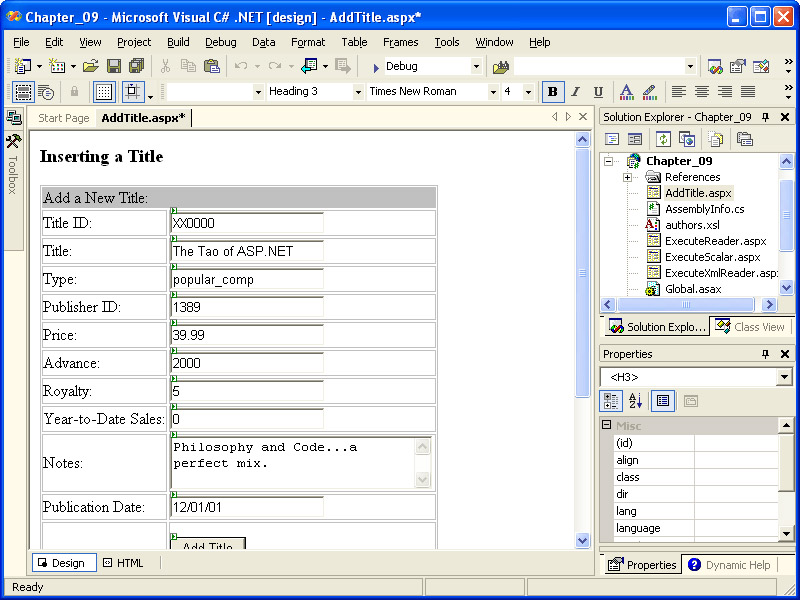800x600 pixels.
Task: Toggle Bold formatting button
Action: pos(552,92)
